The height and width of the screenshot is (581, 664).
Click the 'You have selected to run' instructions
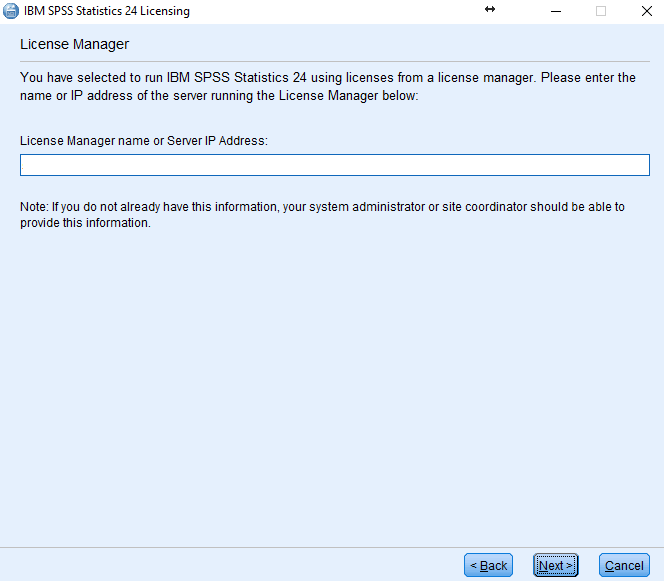click(x=328, y=86)
